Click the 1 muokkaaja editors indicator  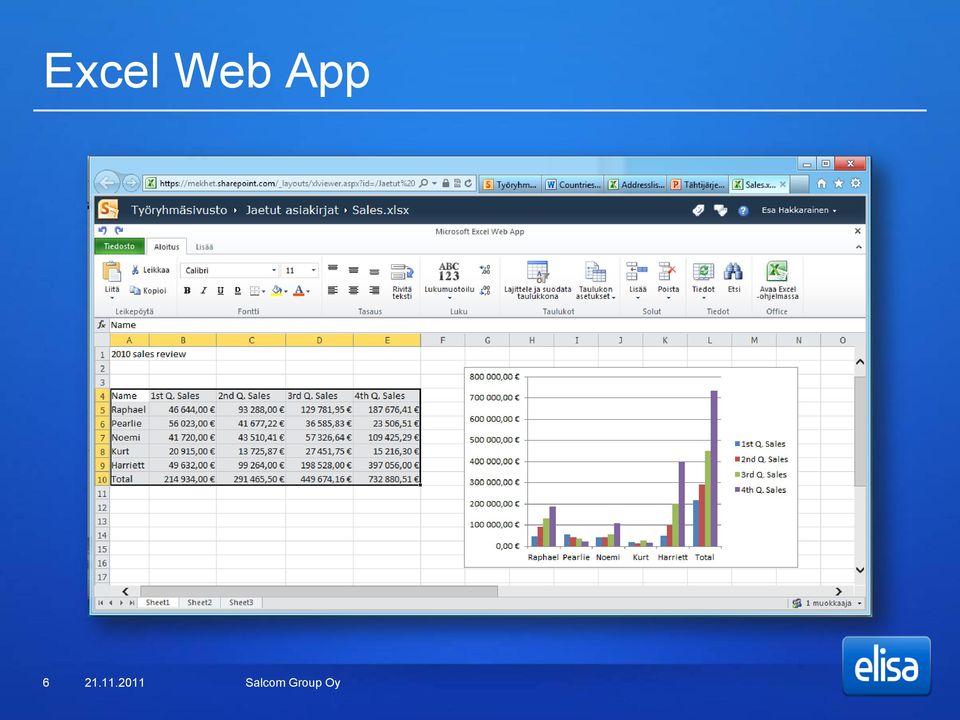(x=827, y=603)
